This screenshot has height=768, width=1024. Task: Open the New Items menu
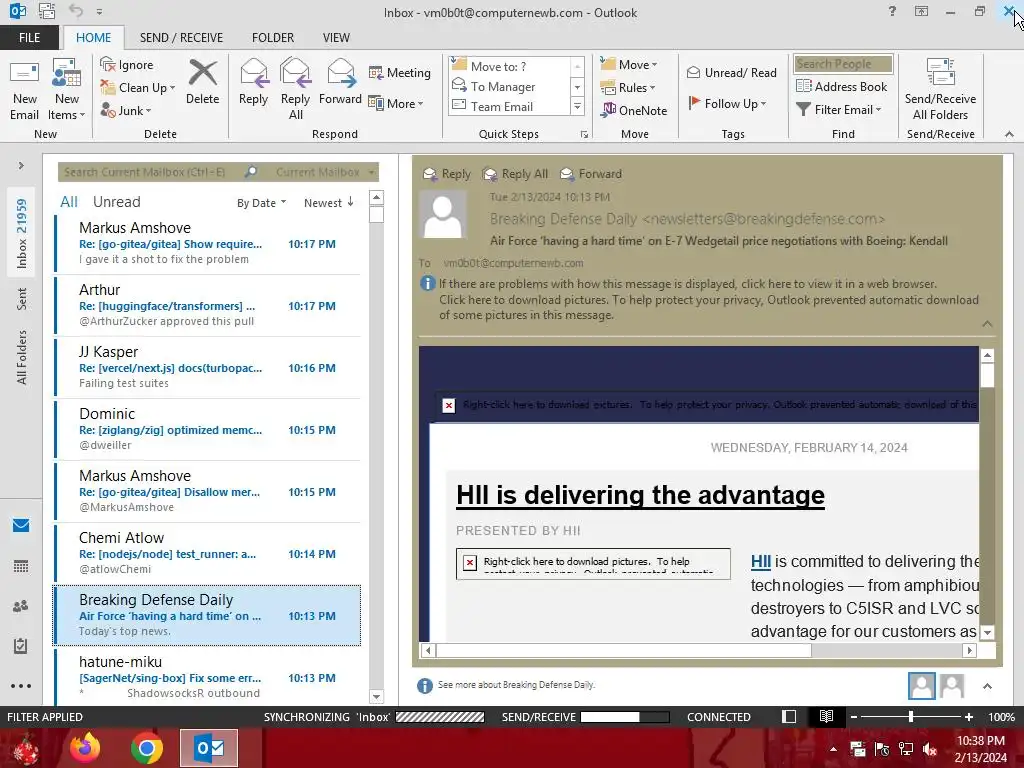coord(67,89)
